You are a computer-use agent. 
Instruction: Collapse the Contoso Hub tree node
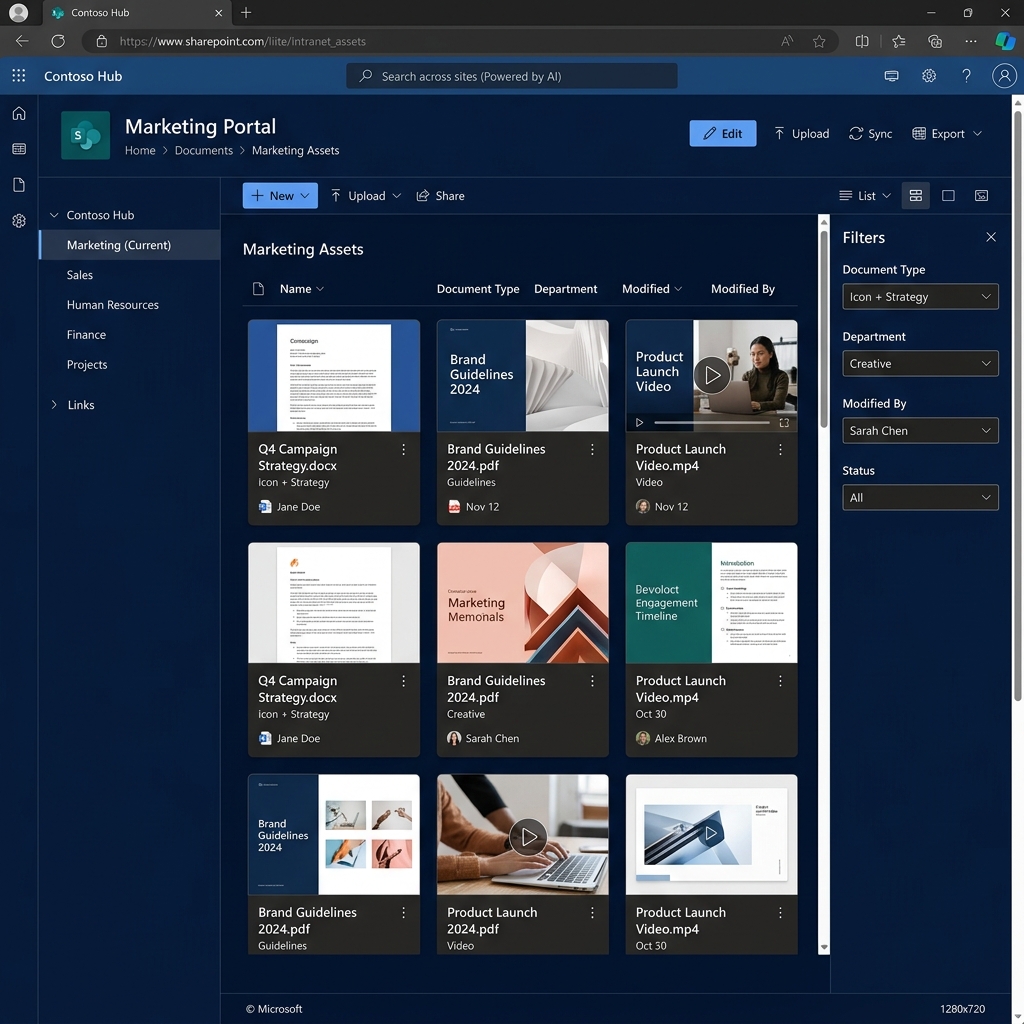[x=54, y=215]
